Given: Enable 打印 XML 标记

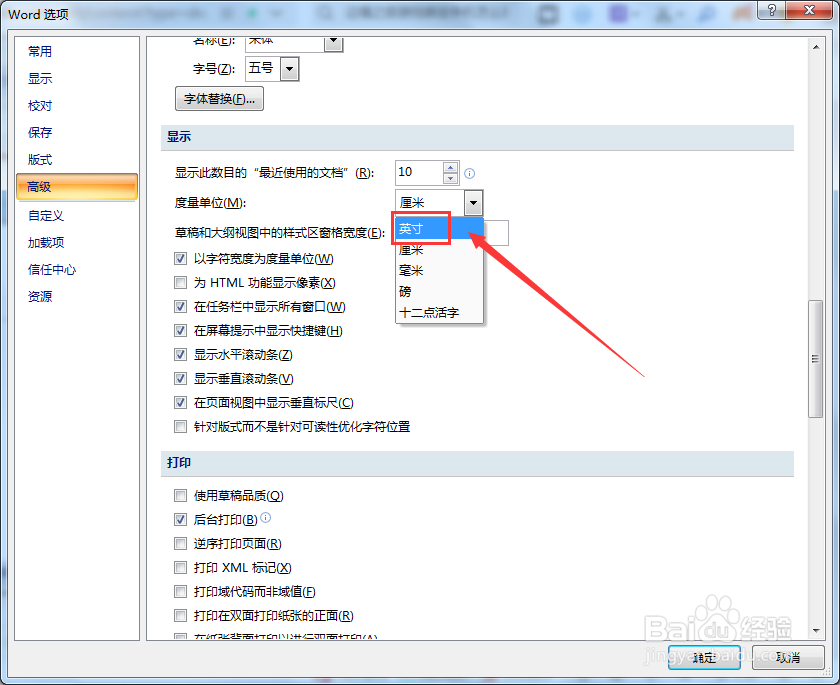Looking at the screenshot, I should (x=181, y=567).
